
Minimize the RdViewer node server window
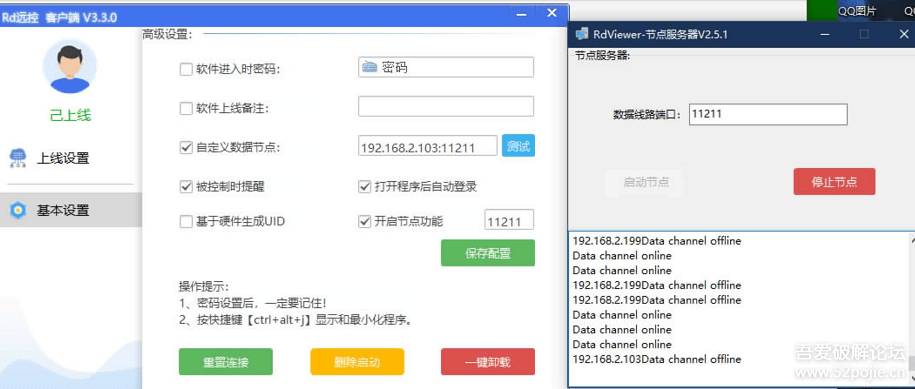coord(825,34)
